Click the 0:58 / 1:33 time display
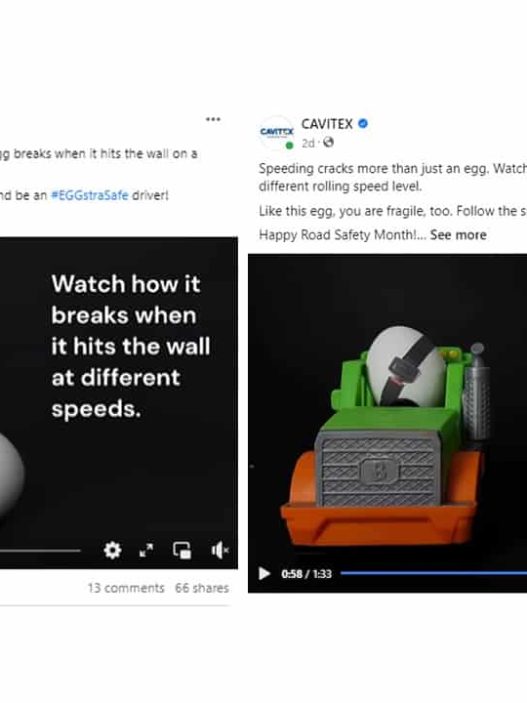Screen dimensions: 527x703 [306, 573]
